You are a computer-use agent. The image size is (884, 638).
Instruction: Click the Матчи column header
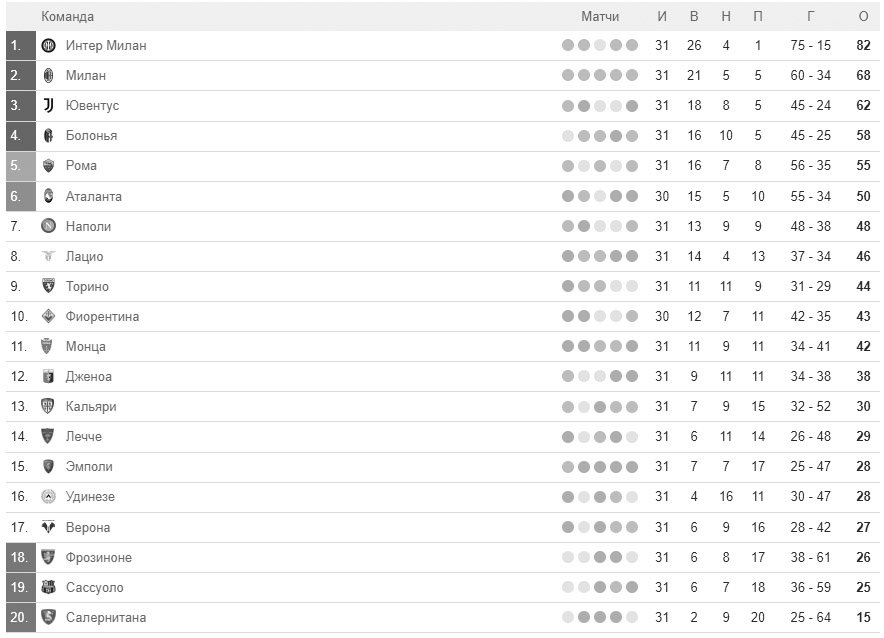pos(600,16)
